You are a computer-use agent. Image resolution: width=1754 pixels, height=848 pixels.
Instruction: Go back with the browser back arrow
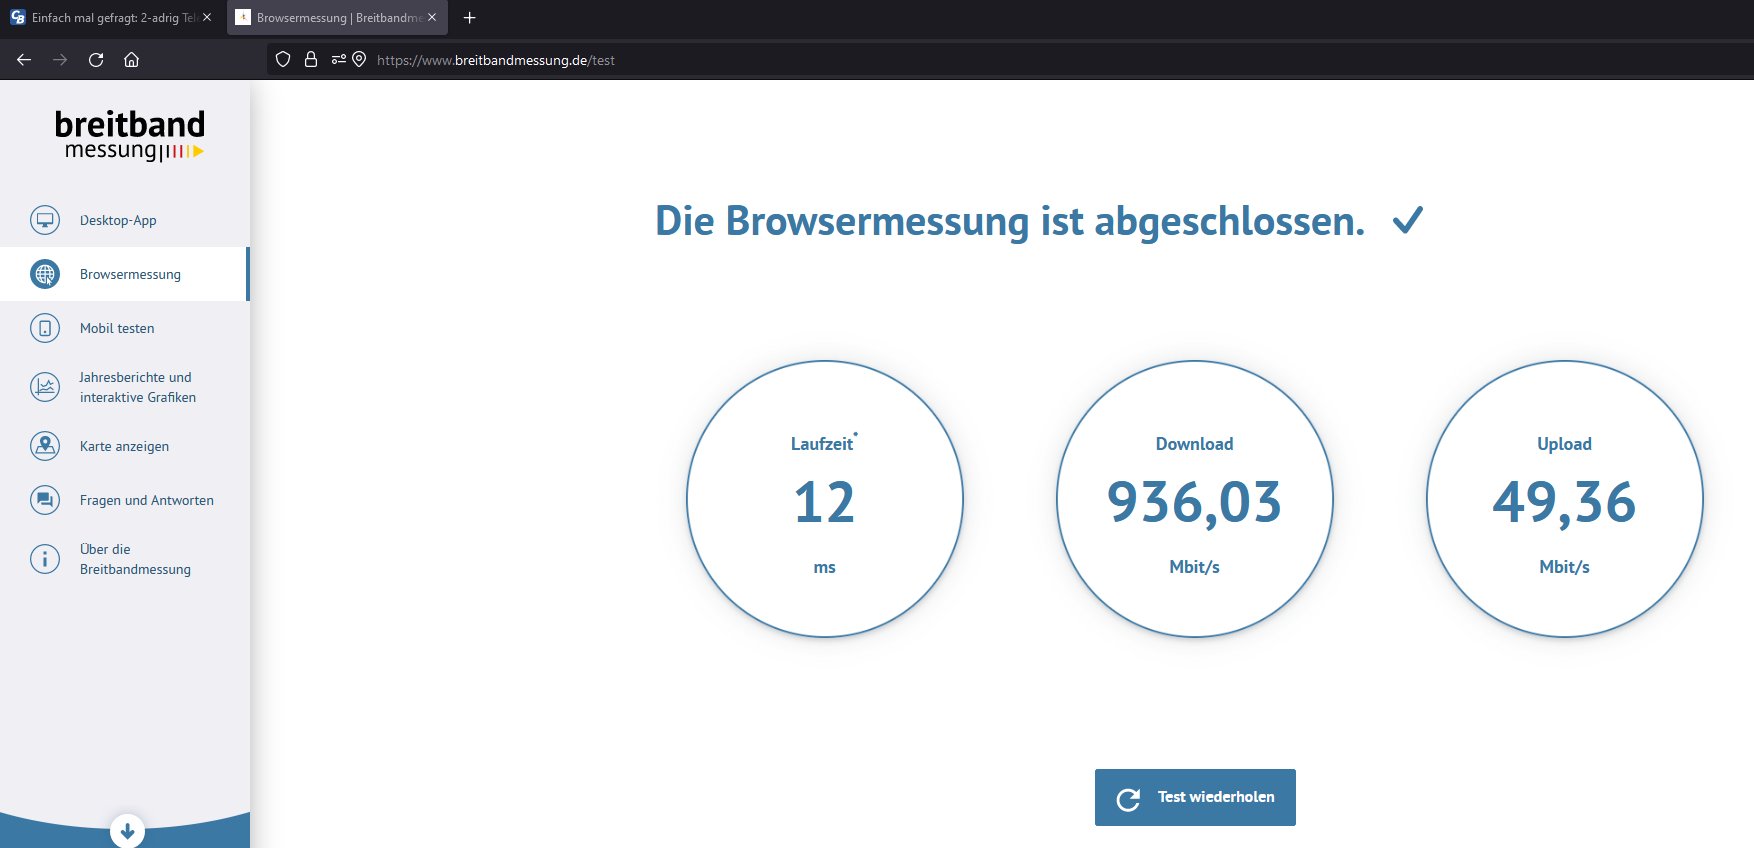point(24,60)
